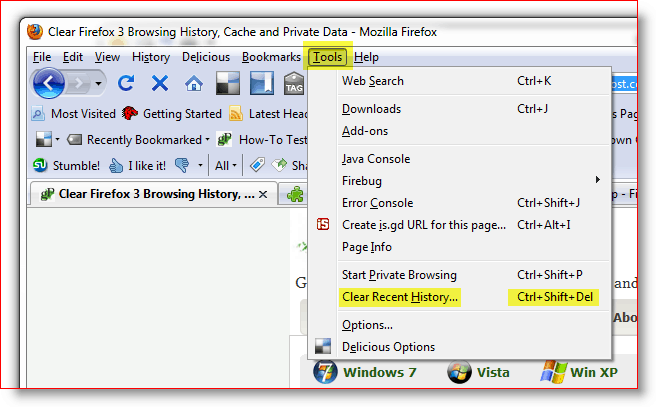Viewport: 656px width, 407px height.
Task: Open the thumbs down dropdown arrow
Action: click(200, 166)
